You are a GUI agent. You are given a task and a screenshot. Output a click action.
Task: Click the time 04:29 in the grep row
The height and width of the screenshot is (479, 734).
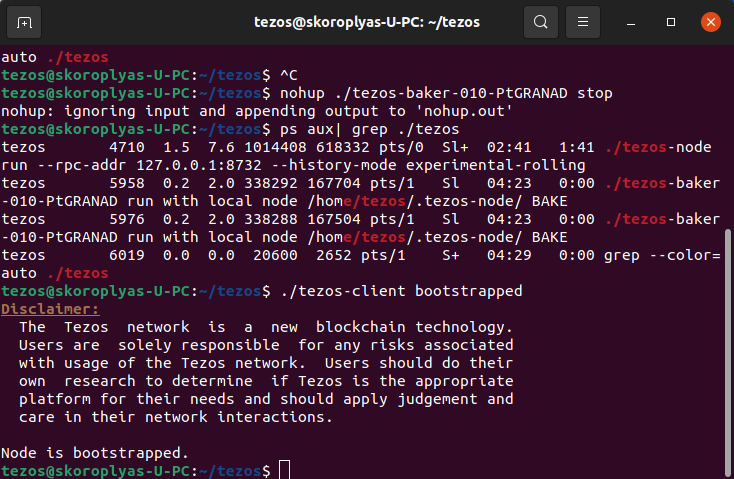point(509,255)
